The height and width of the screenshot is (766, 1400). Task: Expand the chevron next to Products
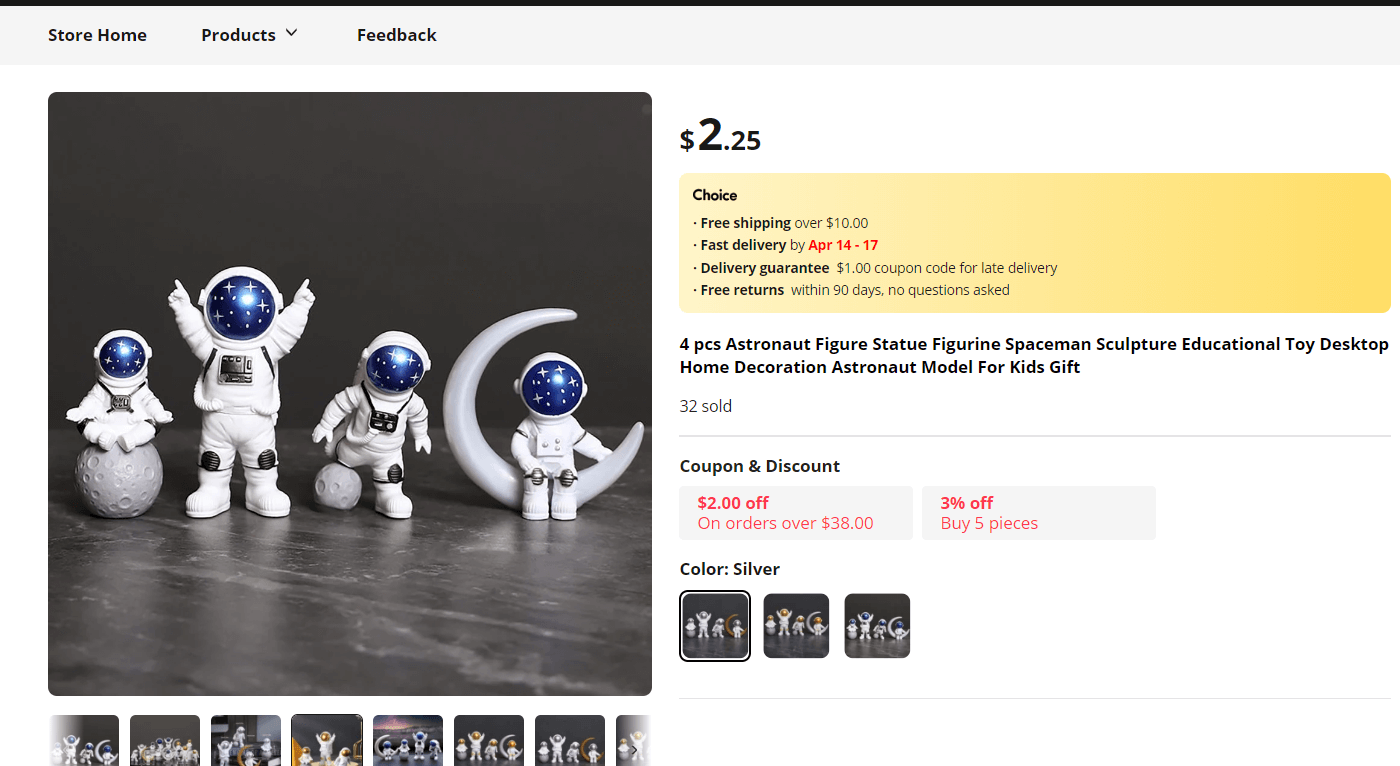coord(291,33)
